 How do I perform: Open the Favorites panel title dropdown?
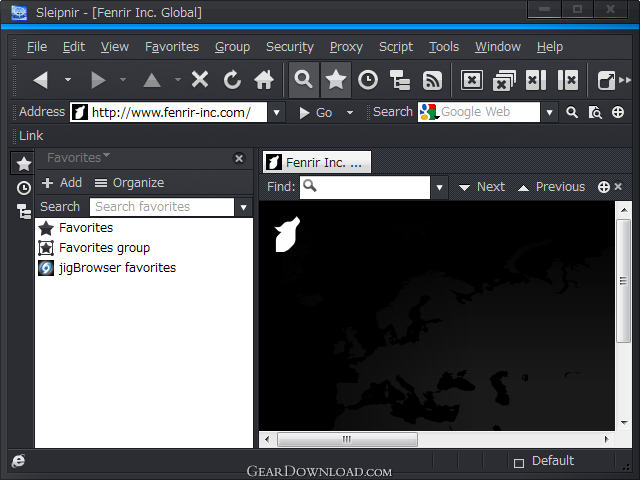pos(78,157)
